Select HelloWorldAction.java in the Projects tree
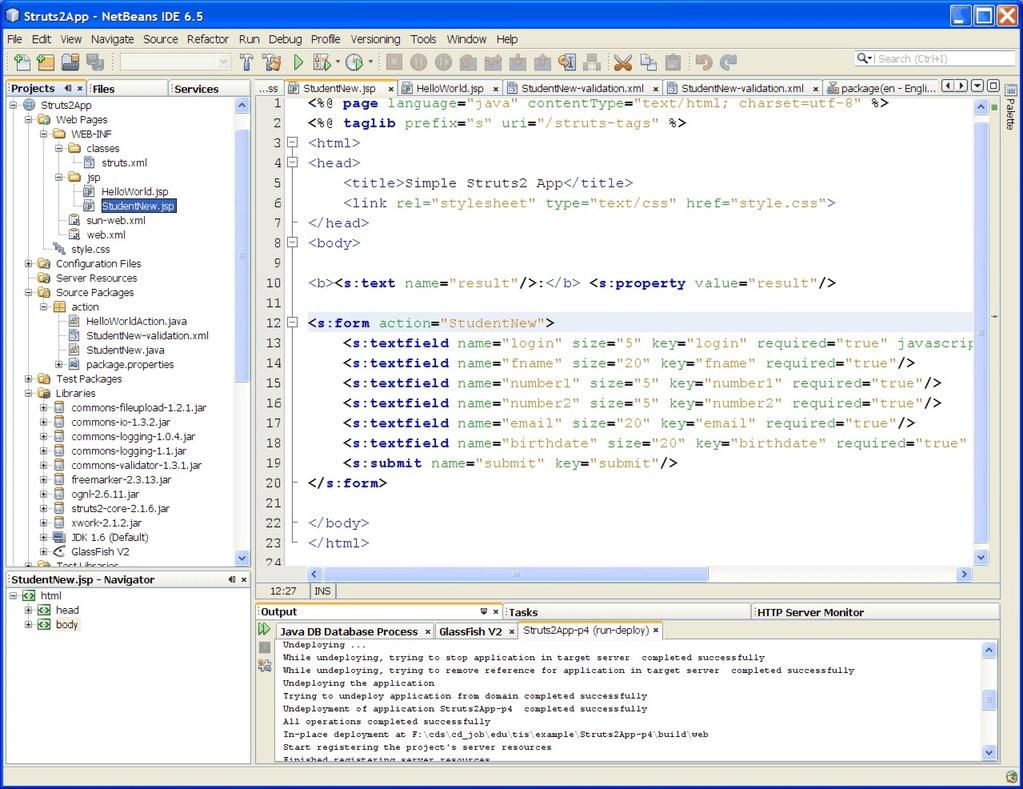 [136, 321]
